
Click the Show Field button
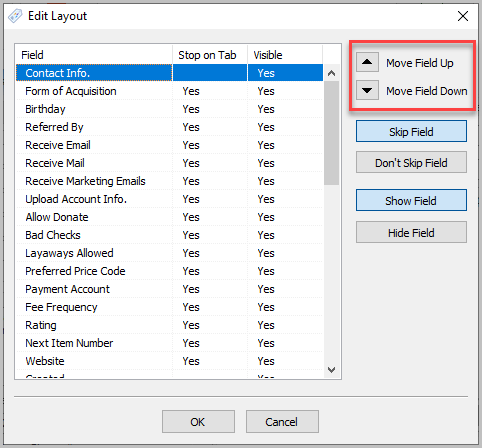coord(411,200)
